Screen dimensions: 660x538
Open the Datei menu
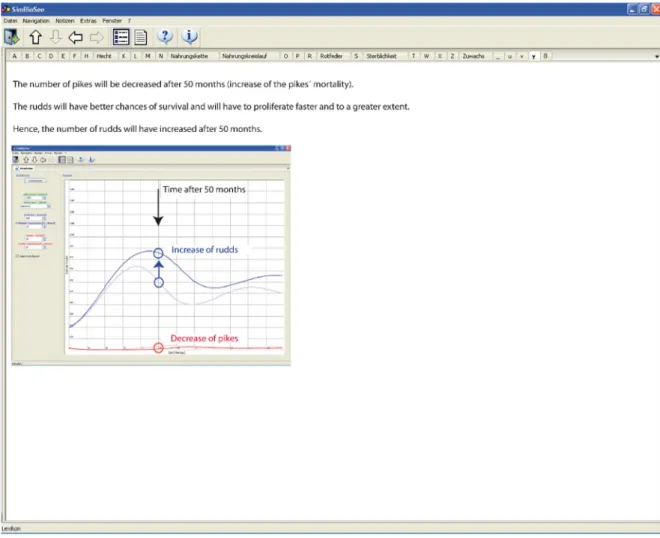pyautogui.click(x=11, y=21)
